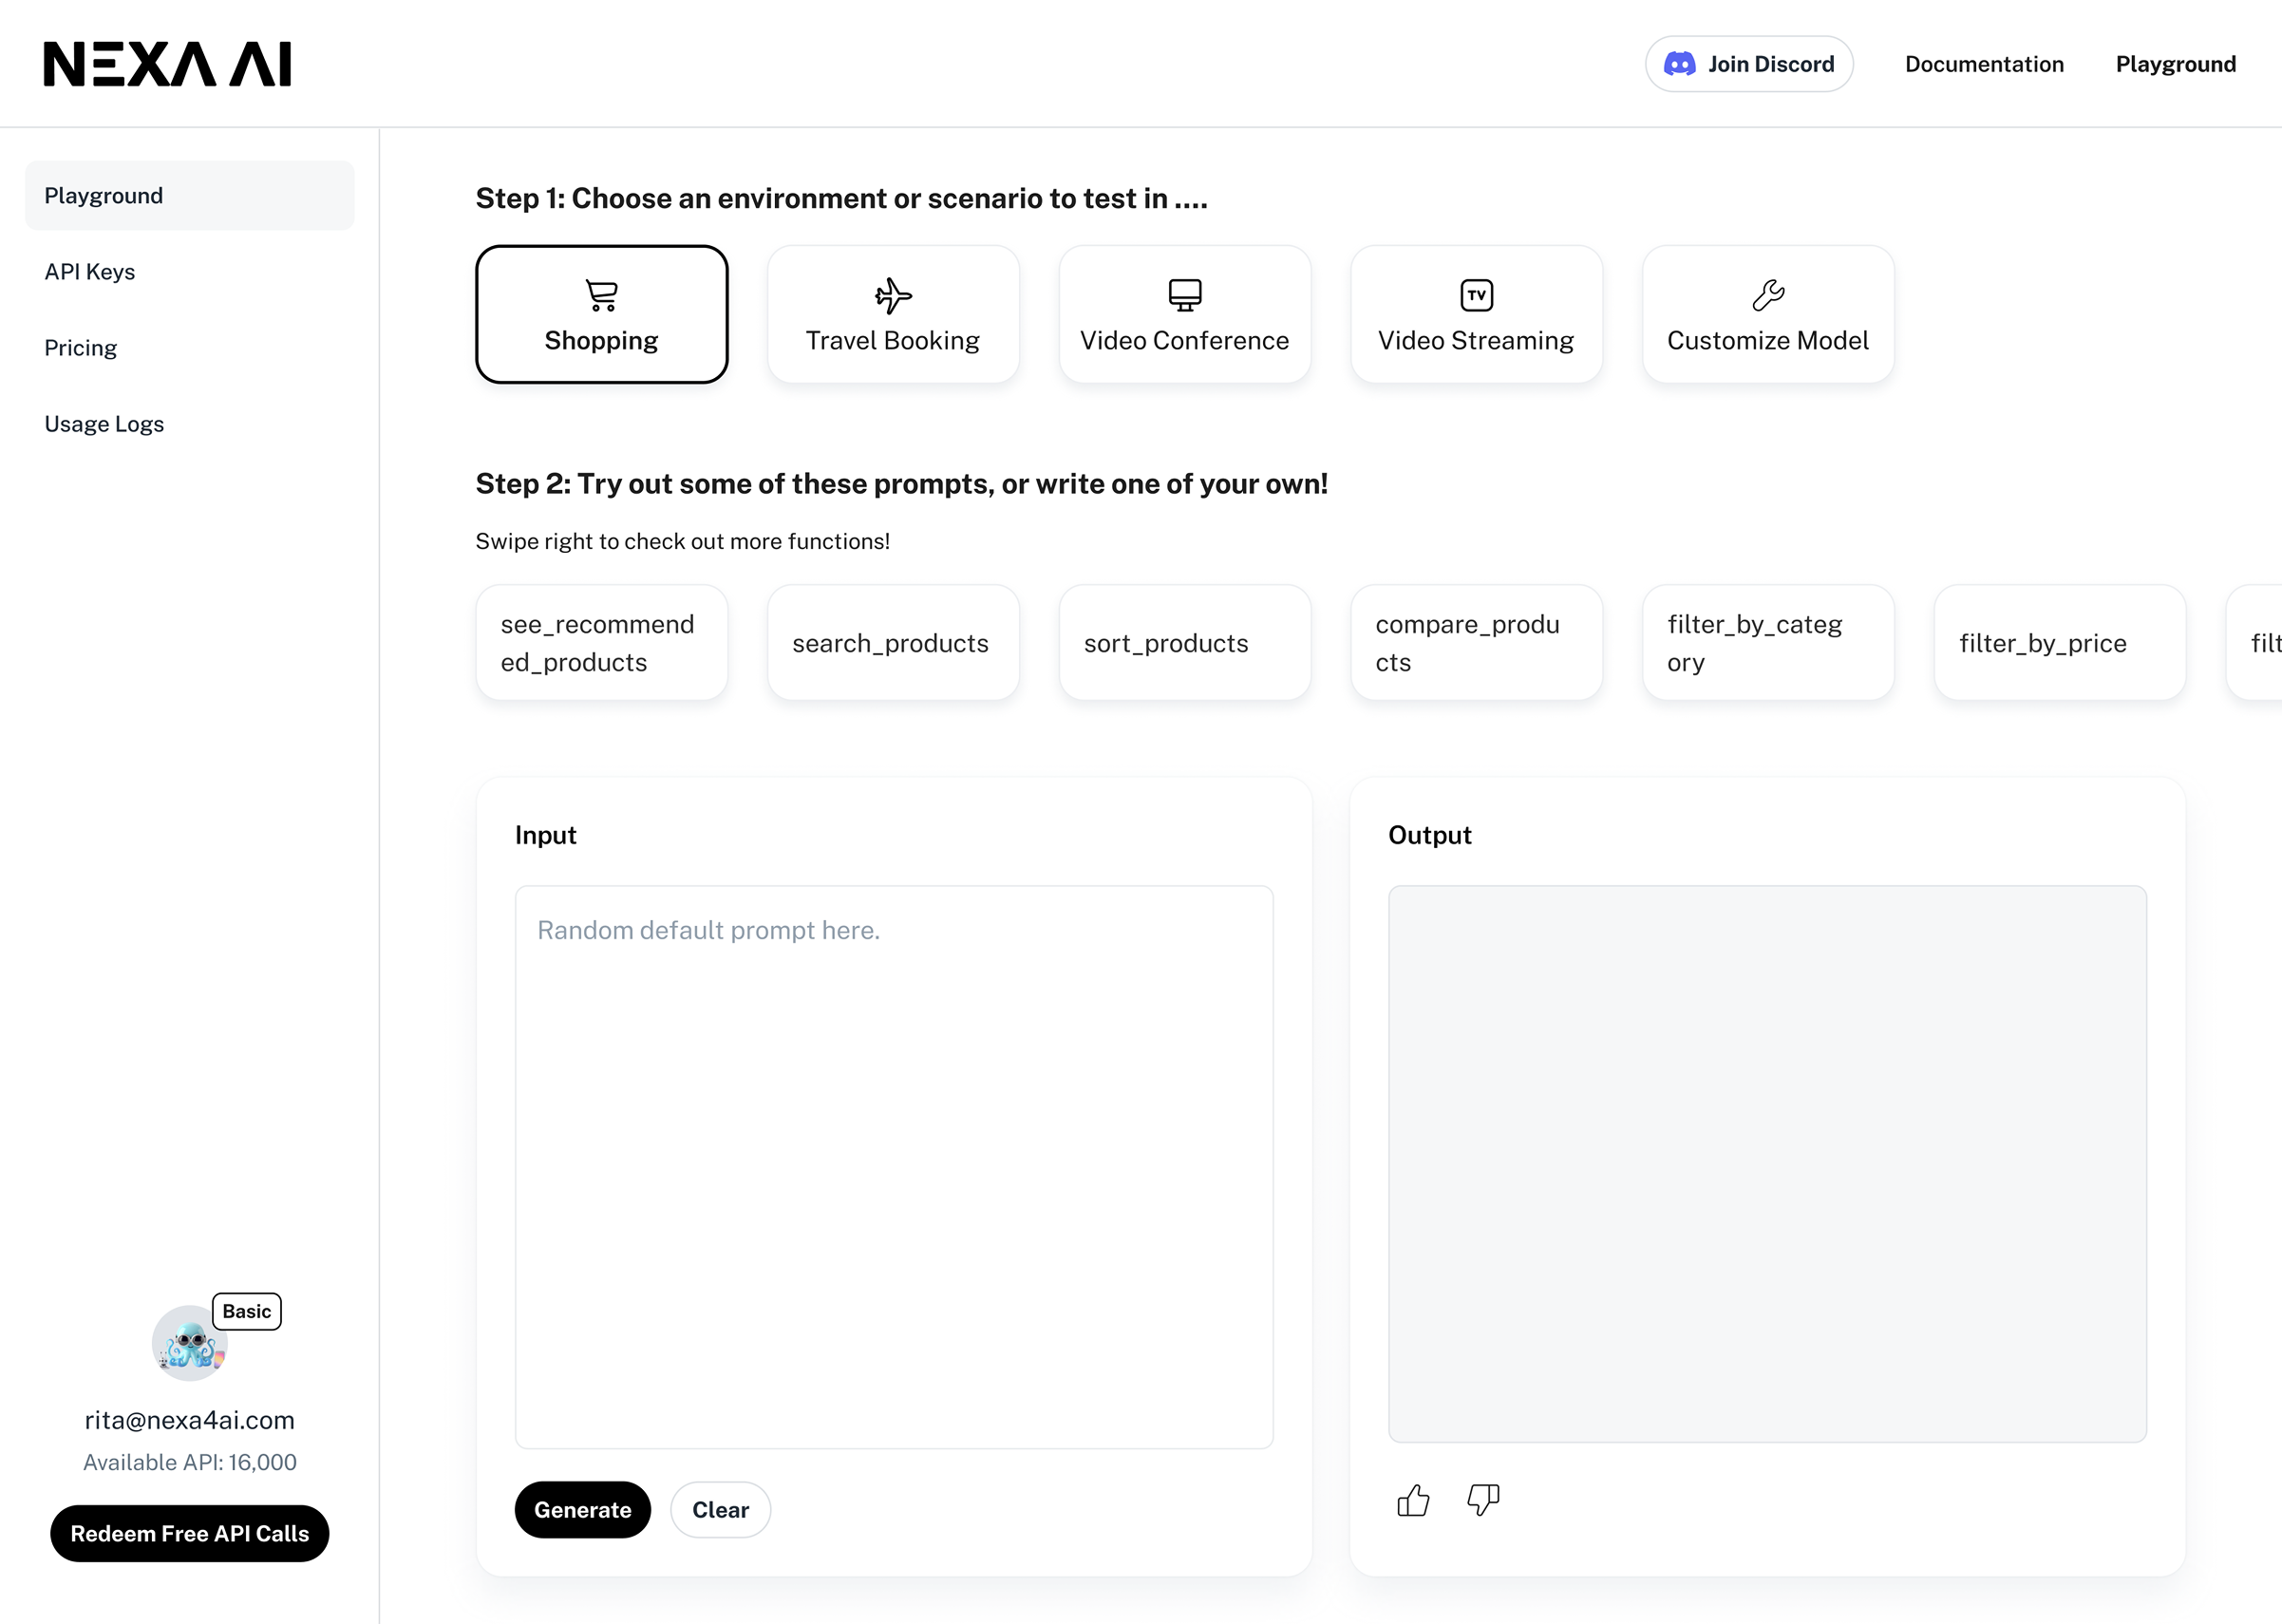Focus the Input prompt text area
Viewport: 2282px width, 1624px height.
click(893, 1166)
